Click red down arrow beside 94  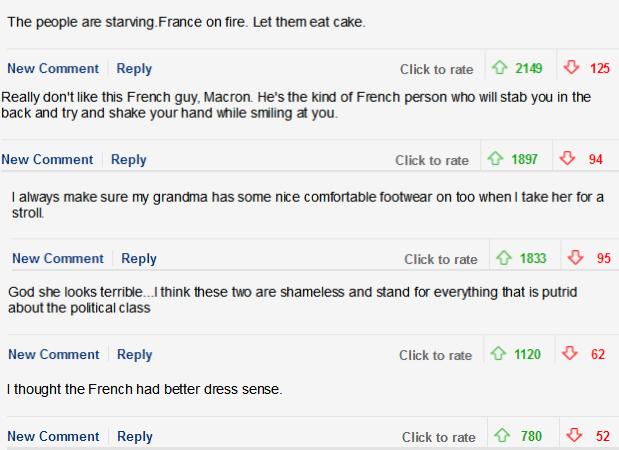point(567,159)
